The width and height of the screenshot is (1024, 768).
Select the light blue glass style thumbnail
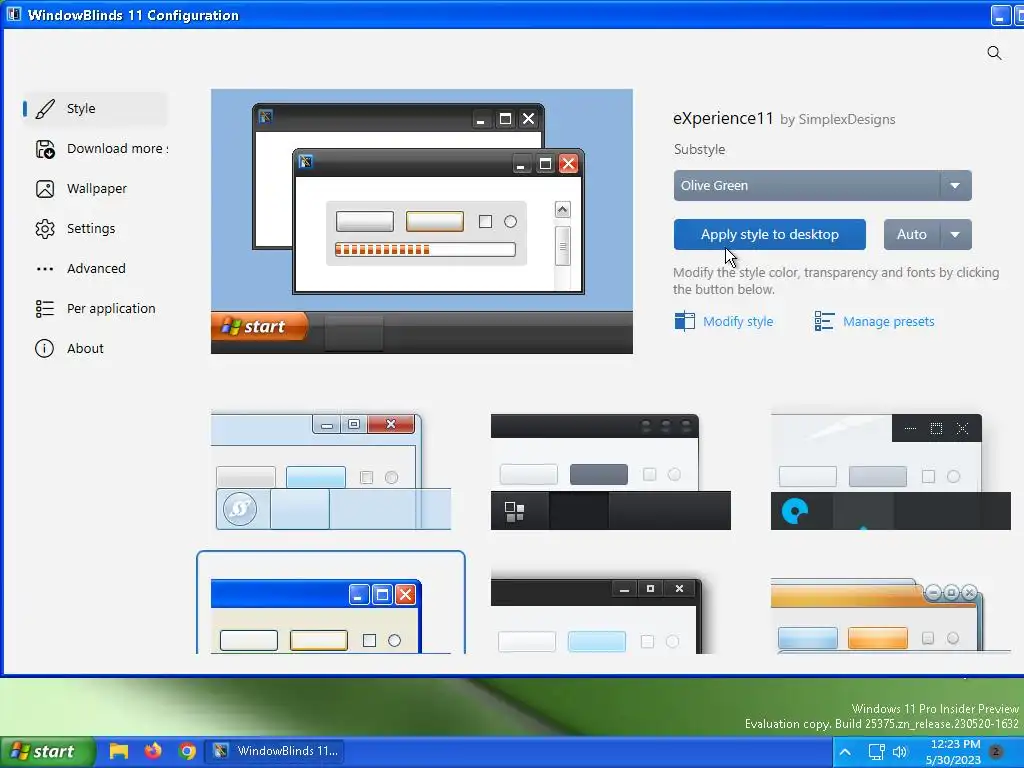point(331,471)
